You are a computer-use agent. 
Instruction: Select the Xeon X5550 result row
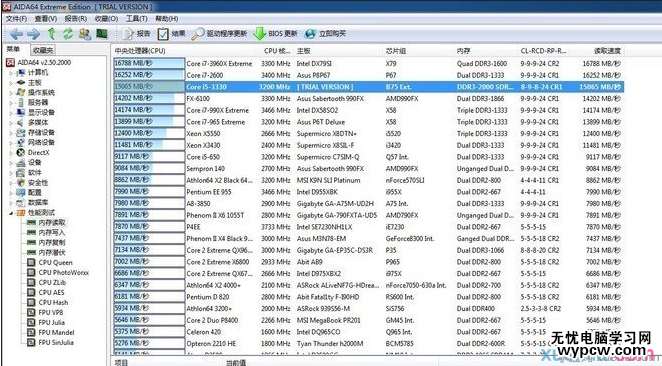369,133
